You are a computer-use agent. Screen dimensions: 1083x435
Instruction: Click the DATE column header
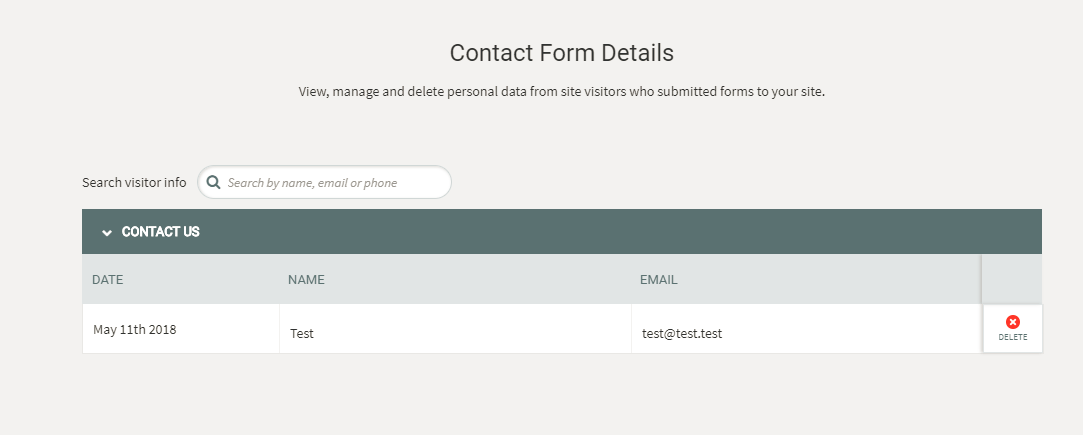[107, 280]
